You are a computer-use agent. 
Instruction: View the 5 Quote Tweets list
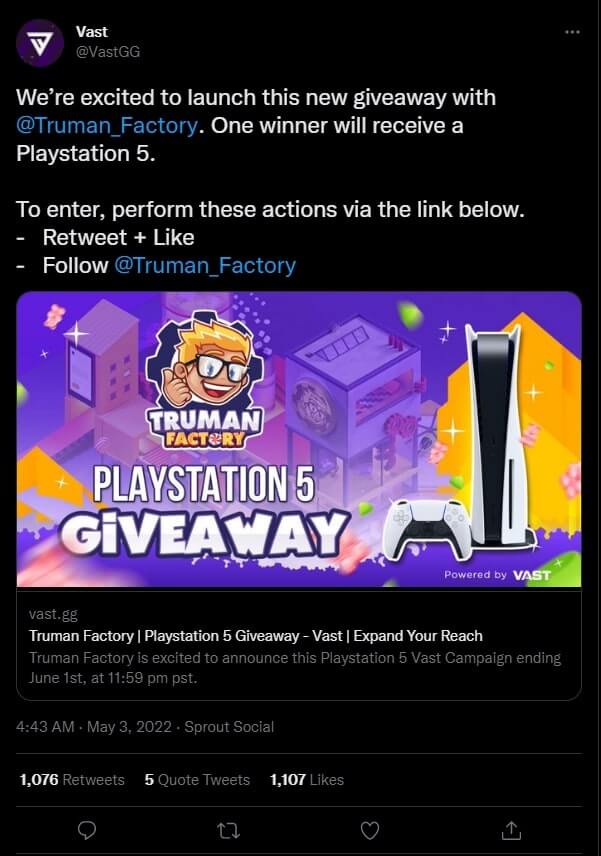[x=197, y=780]
